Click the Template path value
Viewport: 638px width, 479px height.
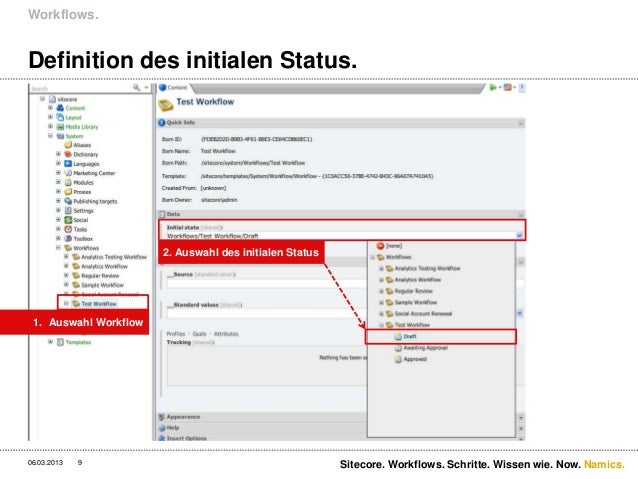click(x=317, y=176)
